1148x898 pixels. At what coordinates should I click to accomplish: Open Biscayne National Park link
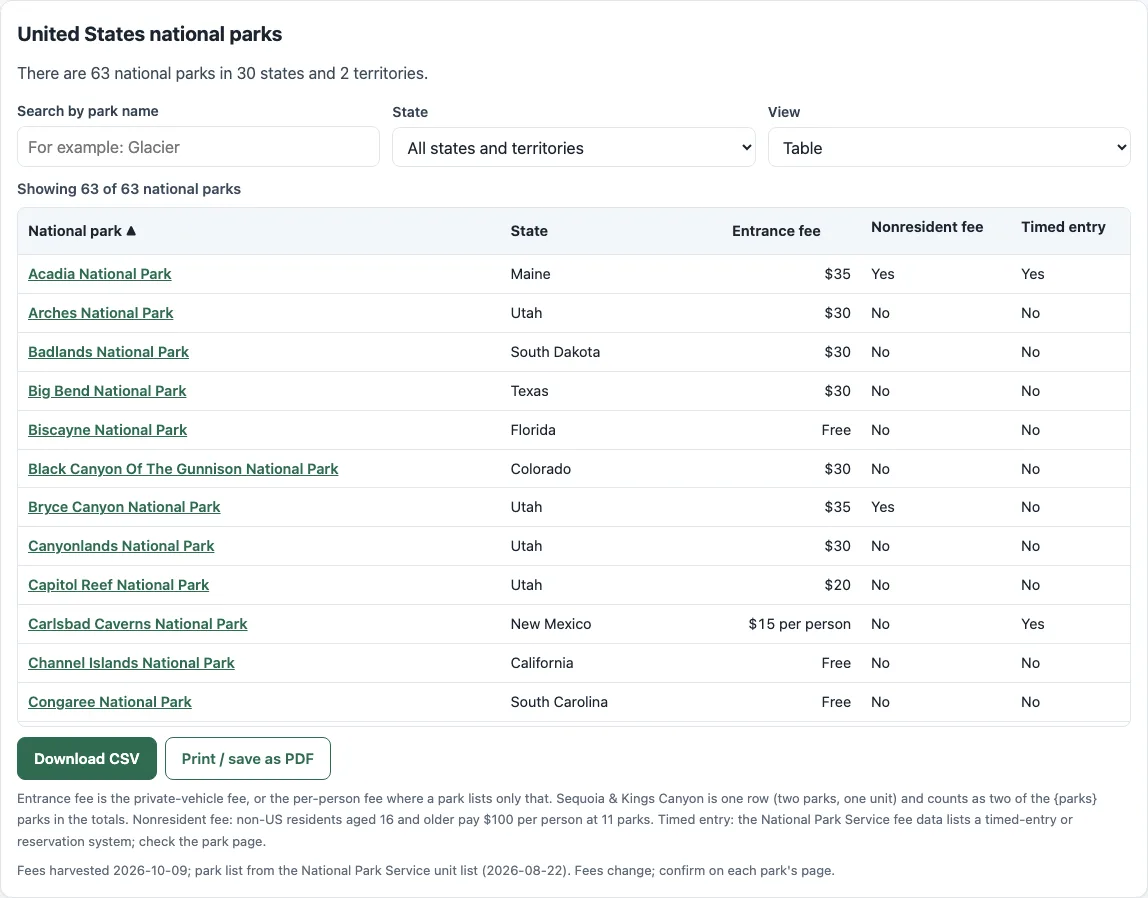pyautogui.click(x=108, y=430)
